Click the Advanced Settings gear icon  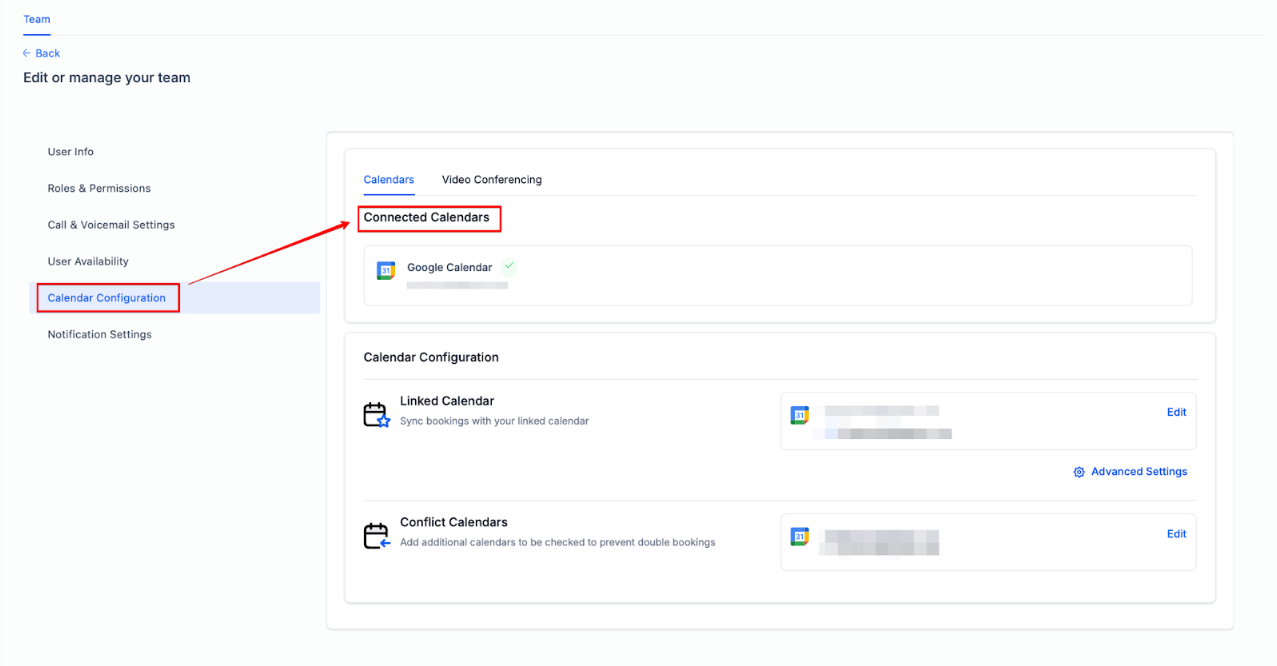(x=1079, y=472)
